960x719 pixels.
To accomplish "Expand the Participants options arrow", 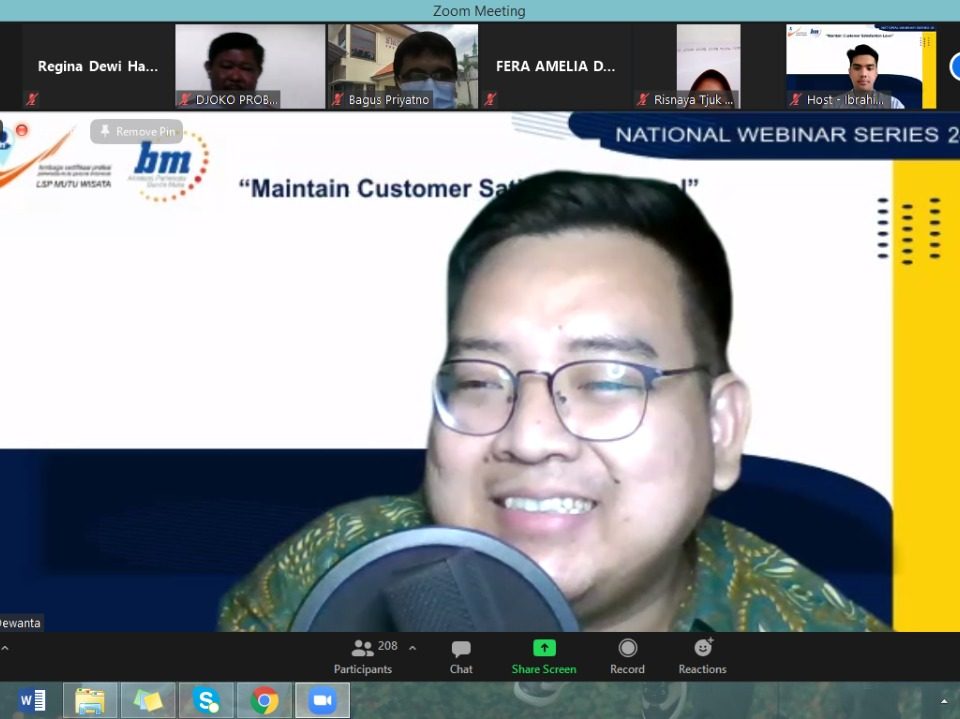I will tap(413, 648).
